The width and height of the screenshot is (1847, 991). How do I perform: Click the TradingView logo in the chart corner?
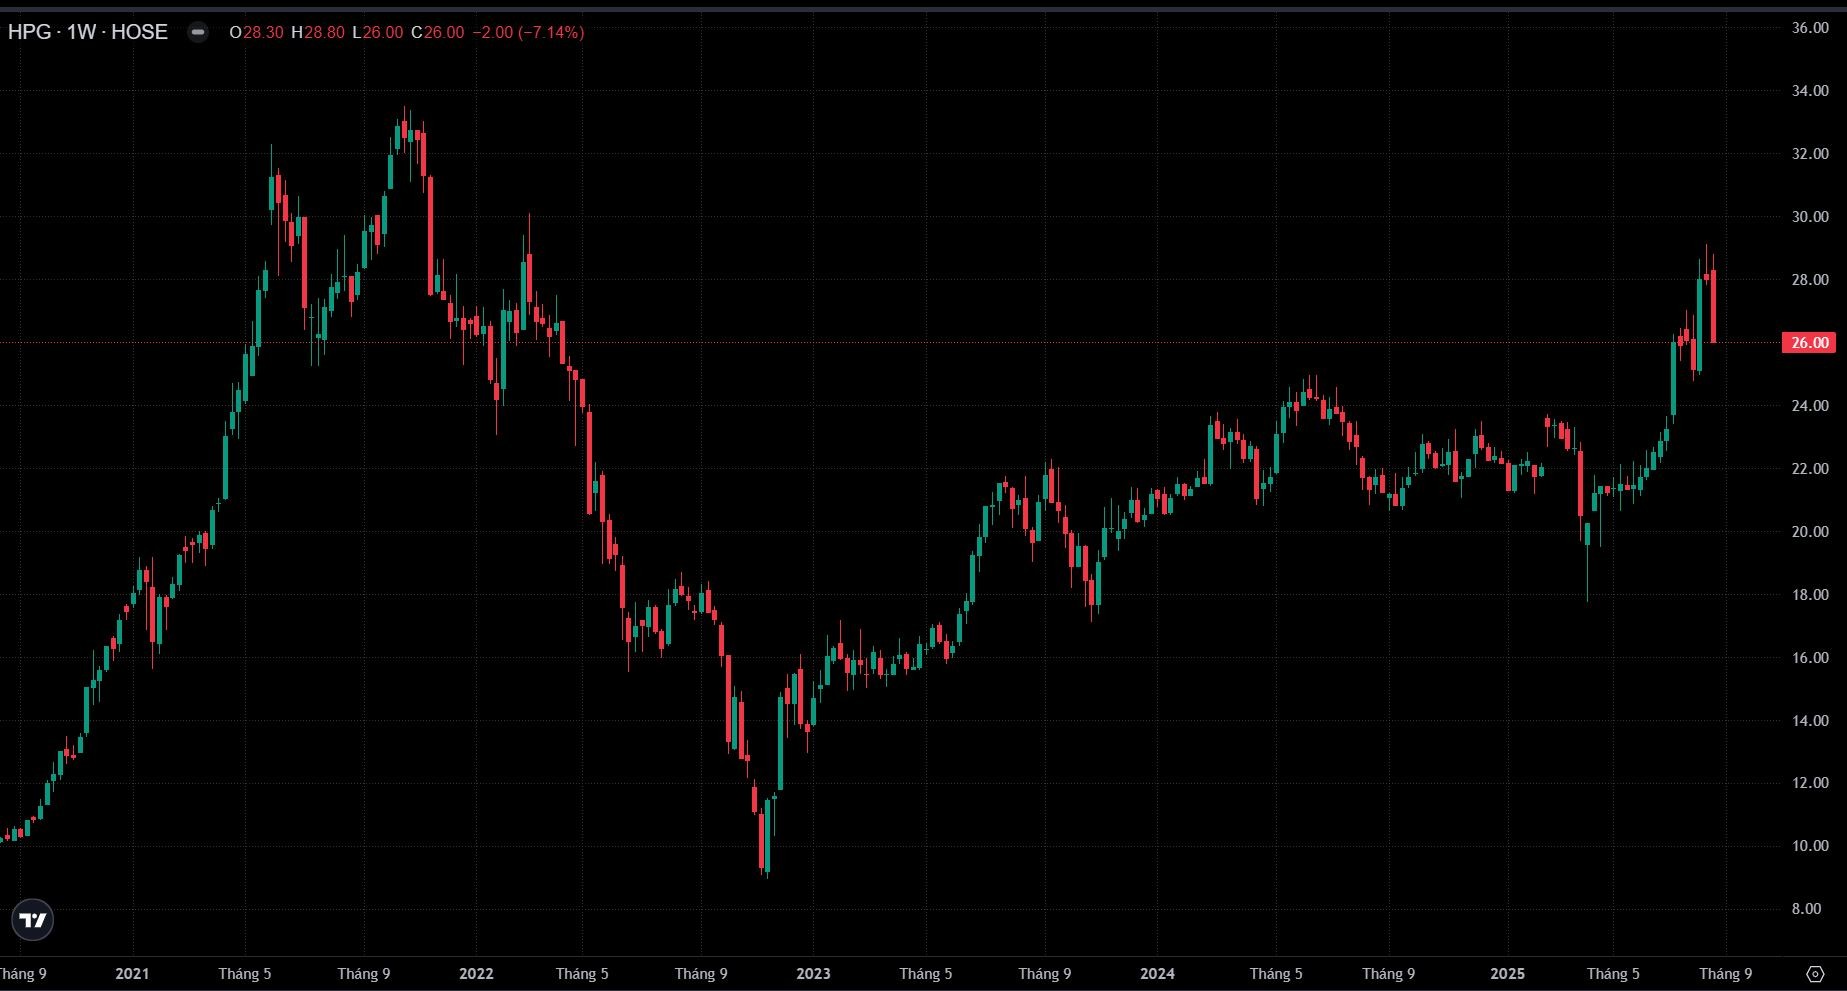coord(32,920)
